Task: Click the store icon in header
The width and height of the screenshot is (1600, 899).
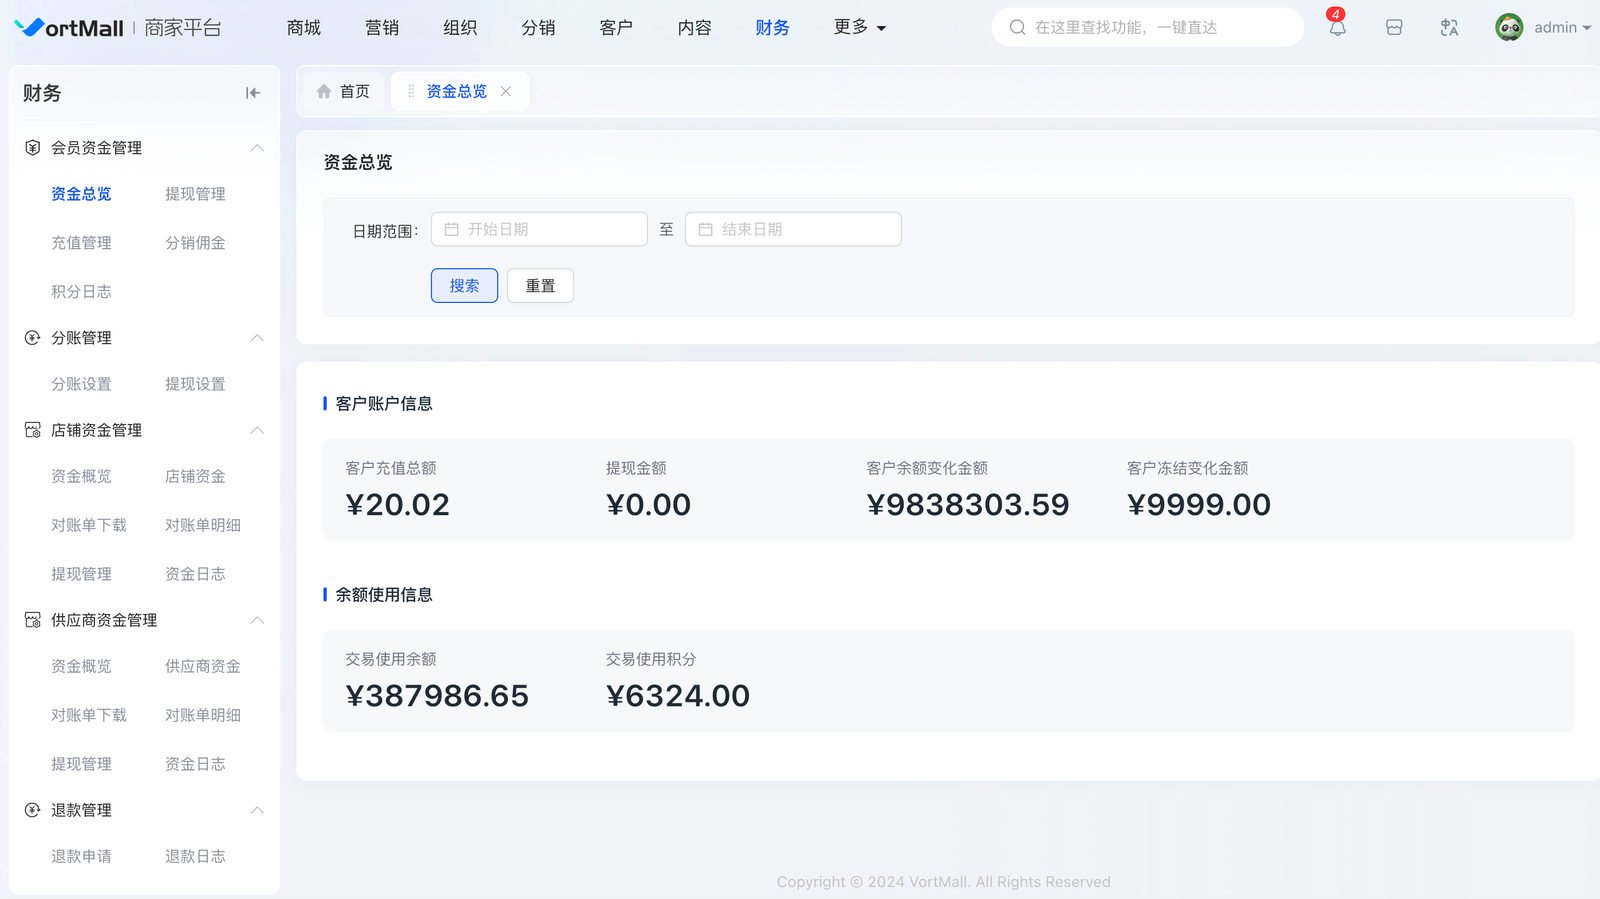Action: pyautogui.click(x=1394, y=28)
